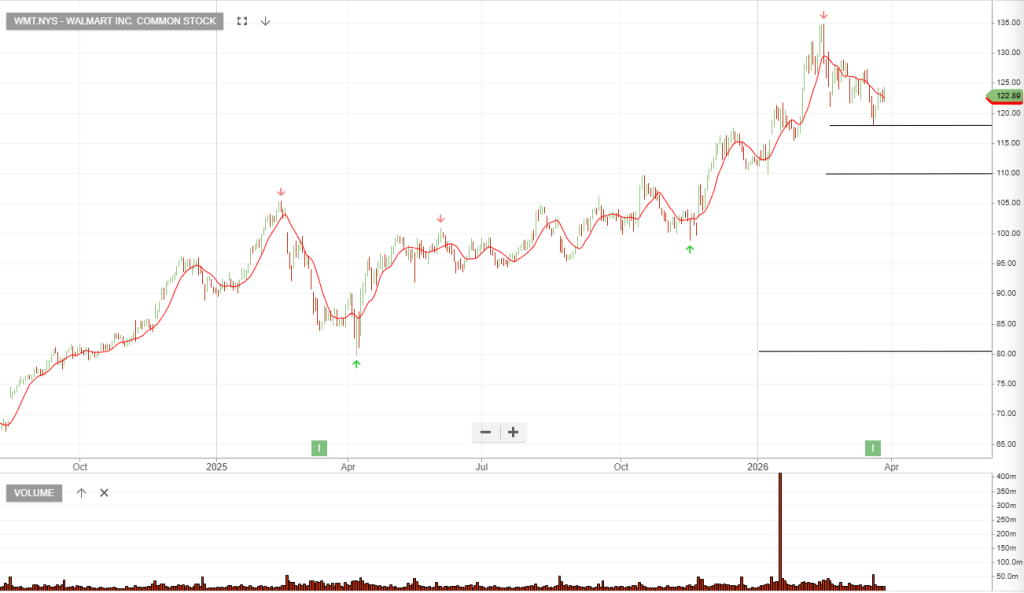
Task: Click the red sell arrow at the 2026 peak
Action: (x=823, y=15)
